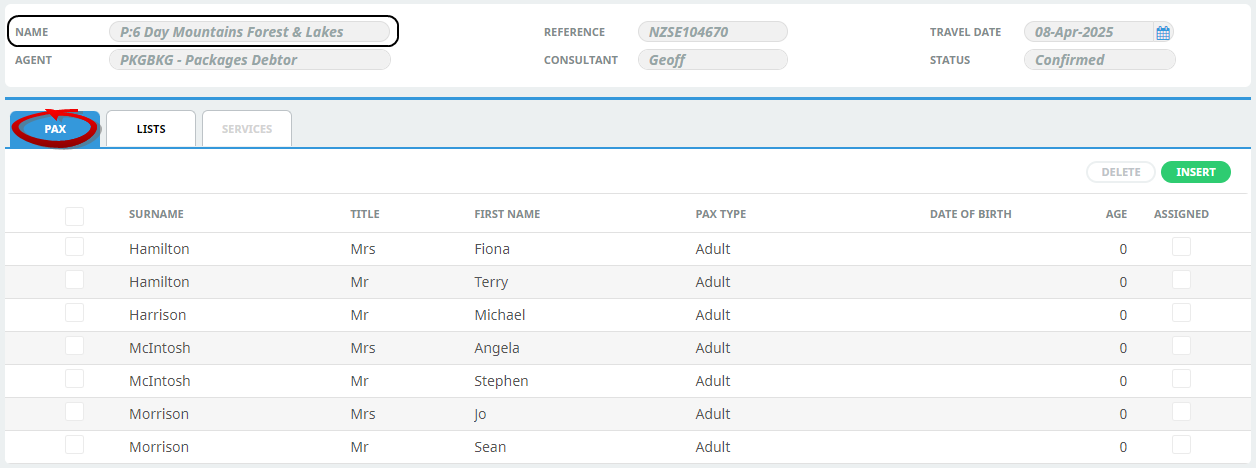Click the Agent field PKGBKG Packages Debtor
Screen dimensions: 1256x468
249,60
